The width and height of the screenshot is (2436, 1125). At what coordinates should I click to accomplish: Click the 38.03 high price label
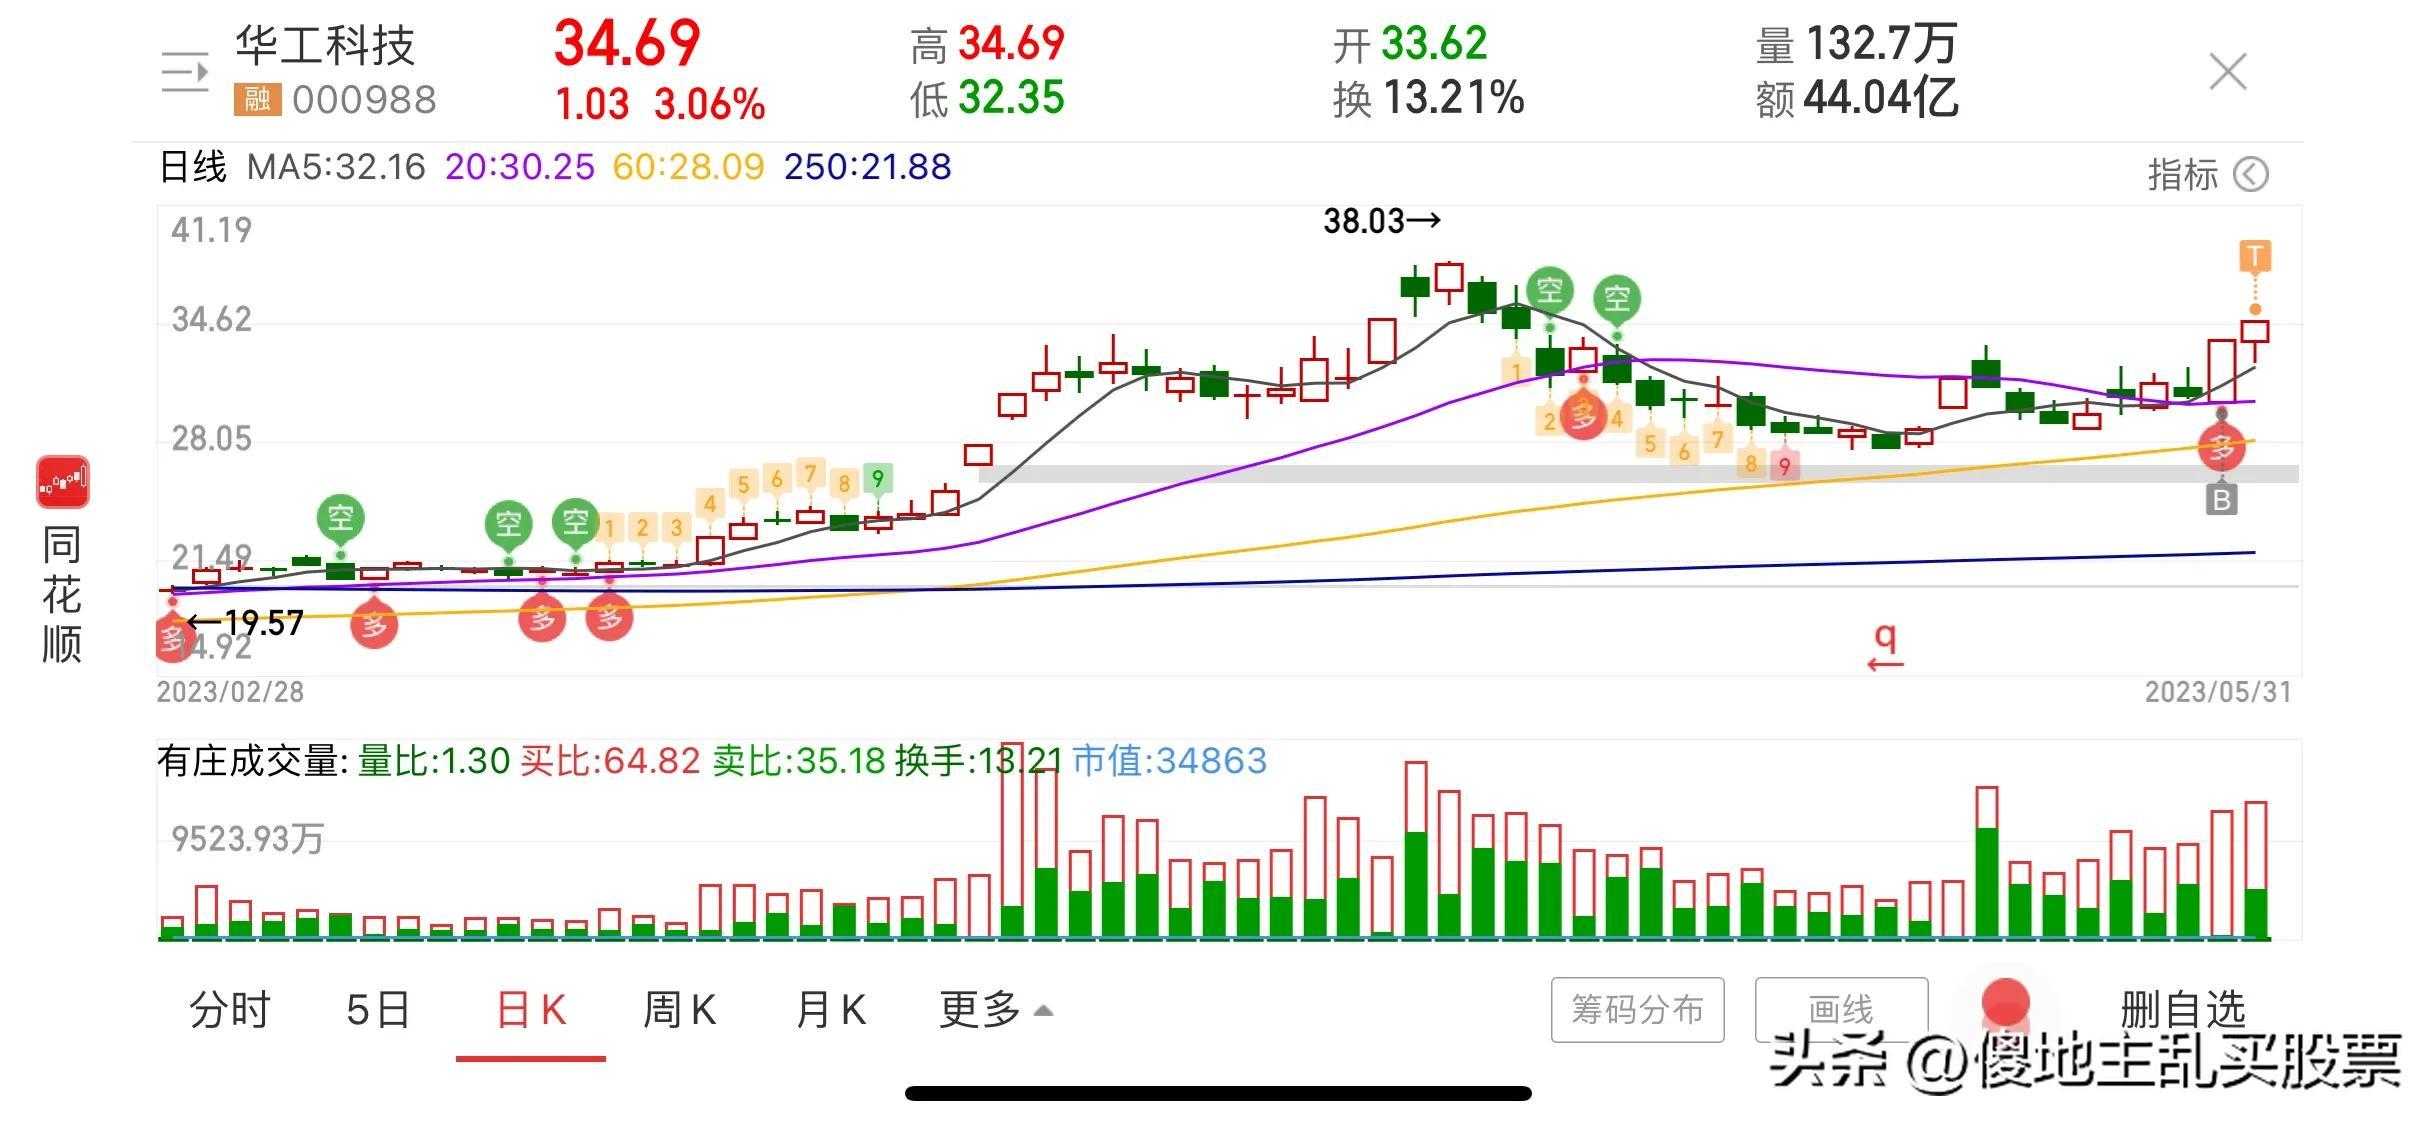click(1382, 221)
